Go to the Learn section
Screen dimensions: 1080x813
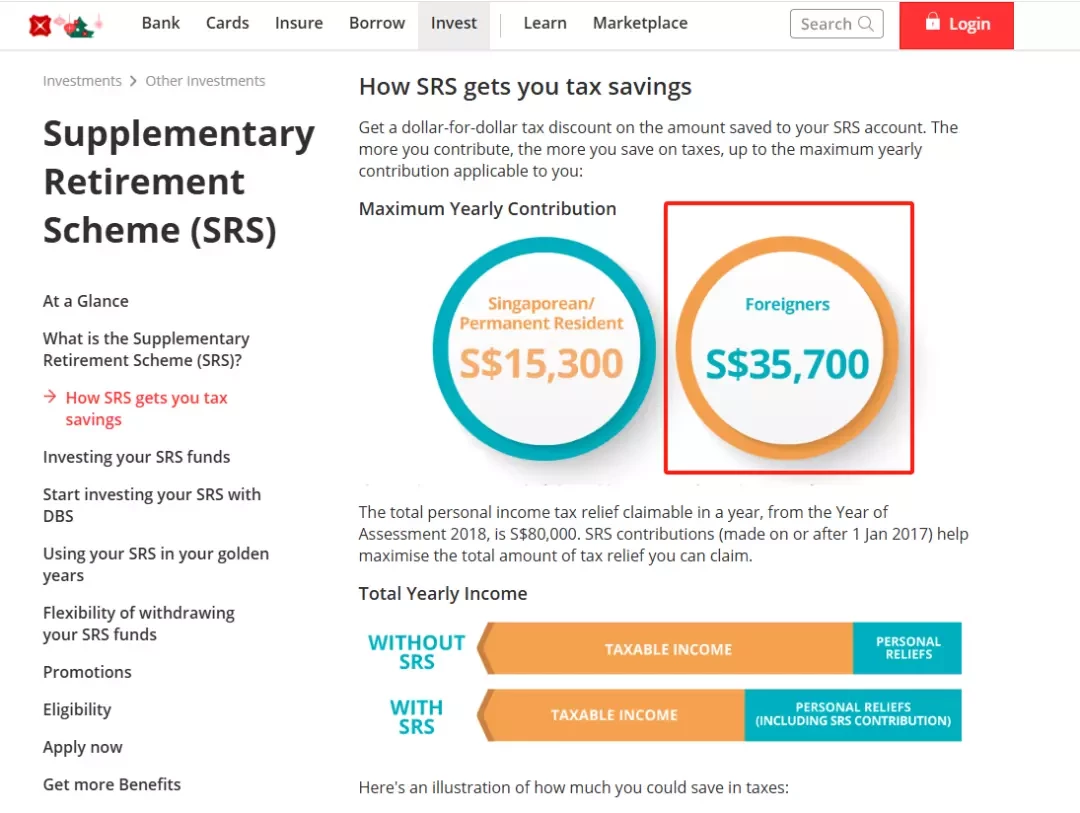[545, 23]
